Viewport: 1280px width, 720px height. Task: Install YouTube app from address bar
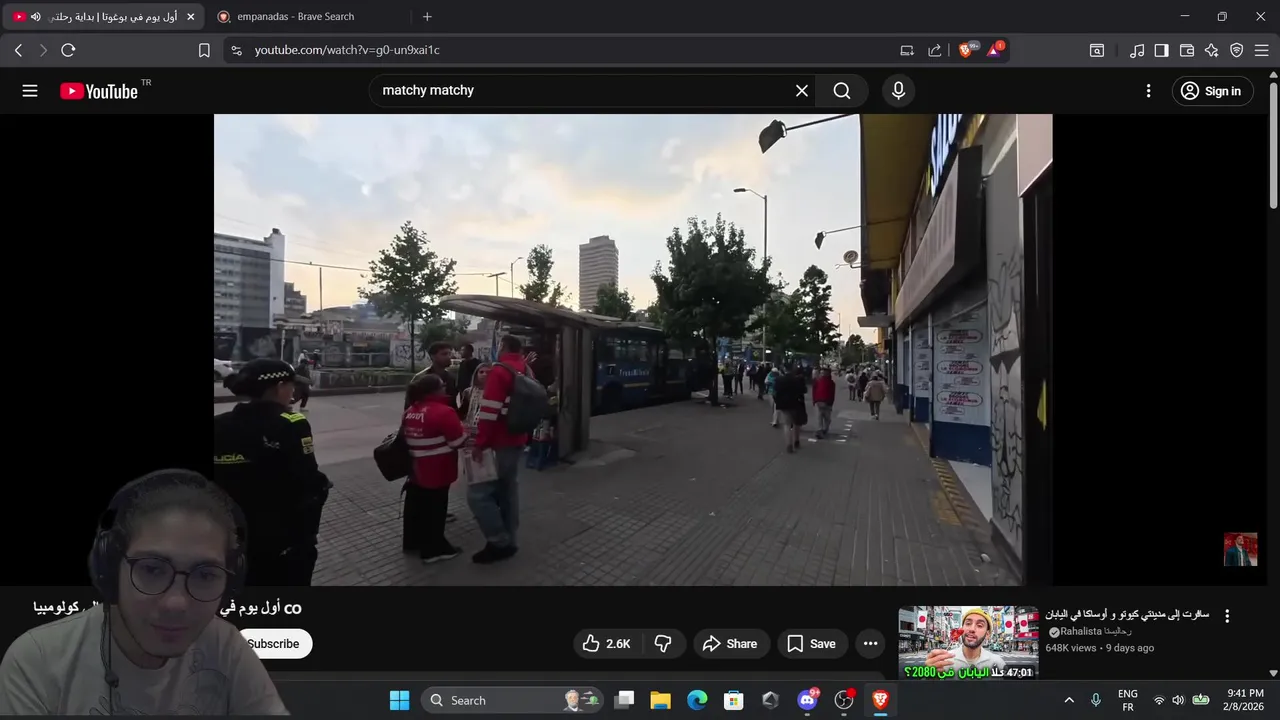907,50
